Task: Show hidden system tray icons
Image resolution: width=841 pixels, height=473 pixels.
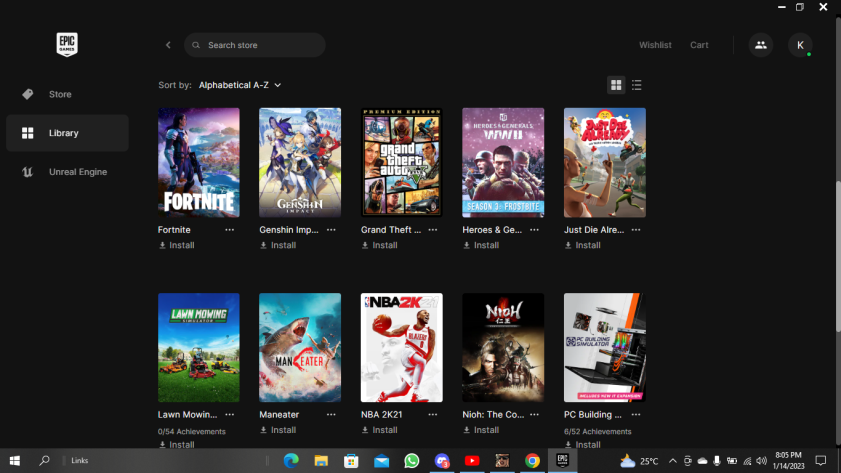Action: tap(673, 461)
